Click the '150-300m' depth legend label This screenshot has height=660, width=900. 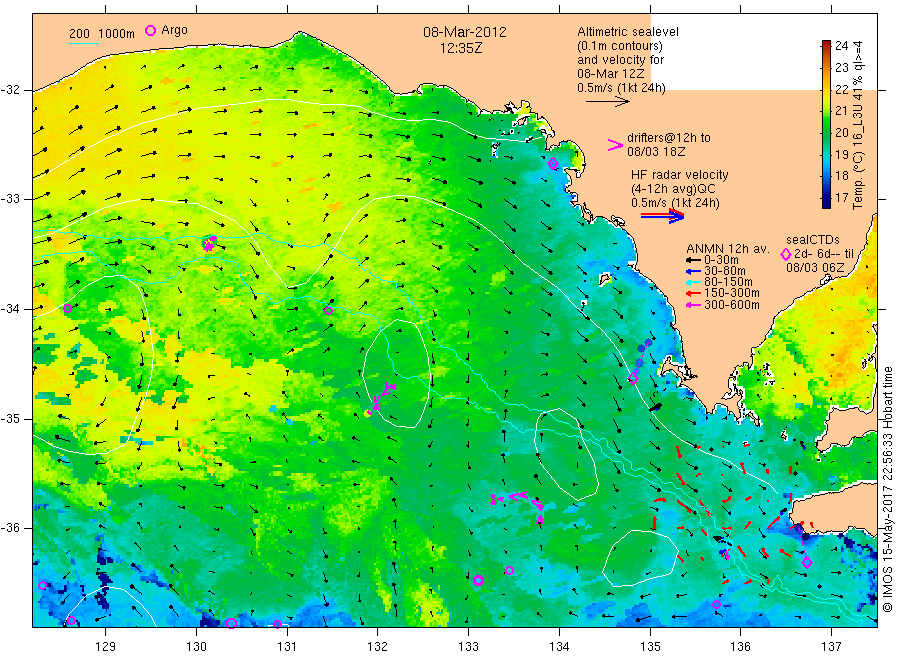click(x=732, y=293)
